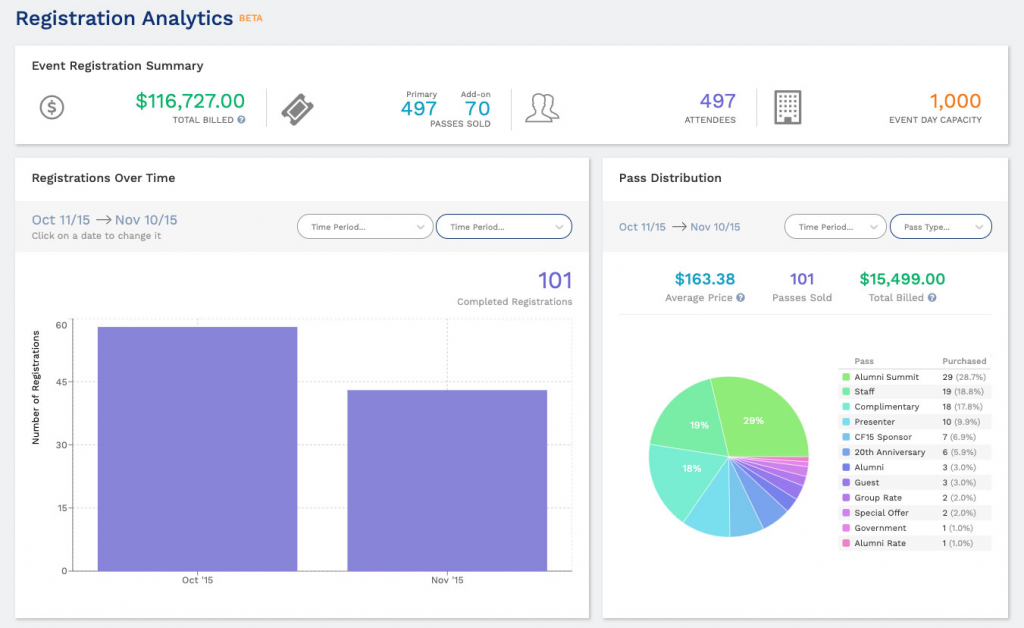The image size is (1024, 628).
Task: Click the $15,499.00 total billed amount
Action: [x=902, y=279]
